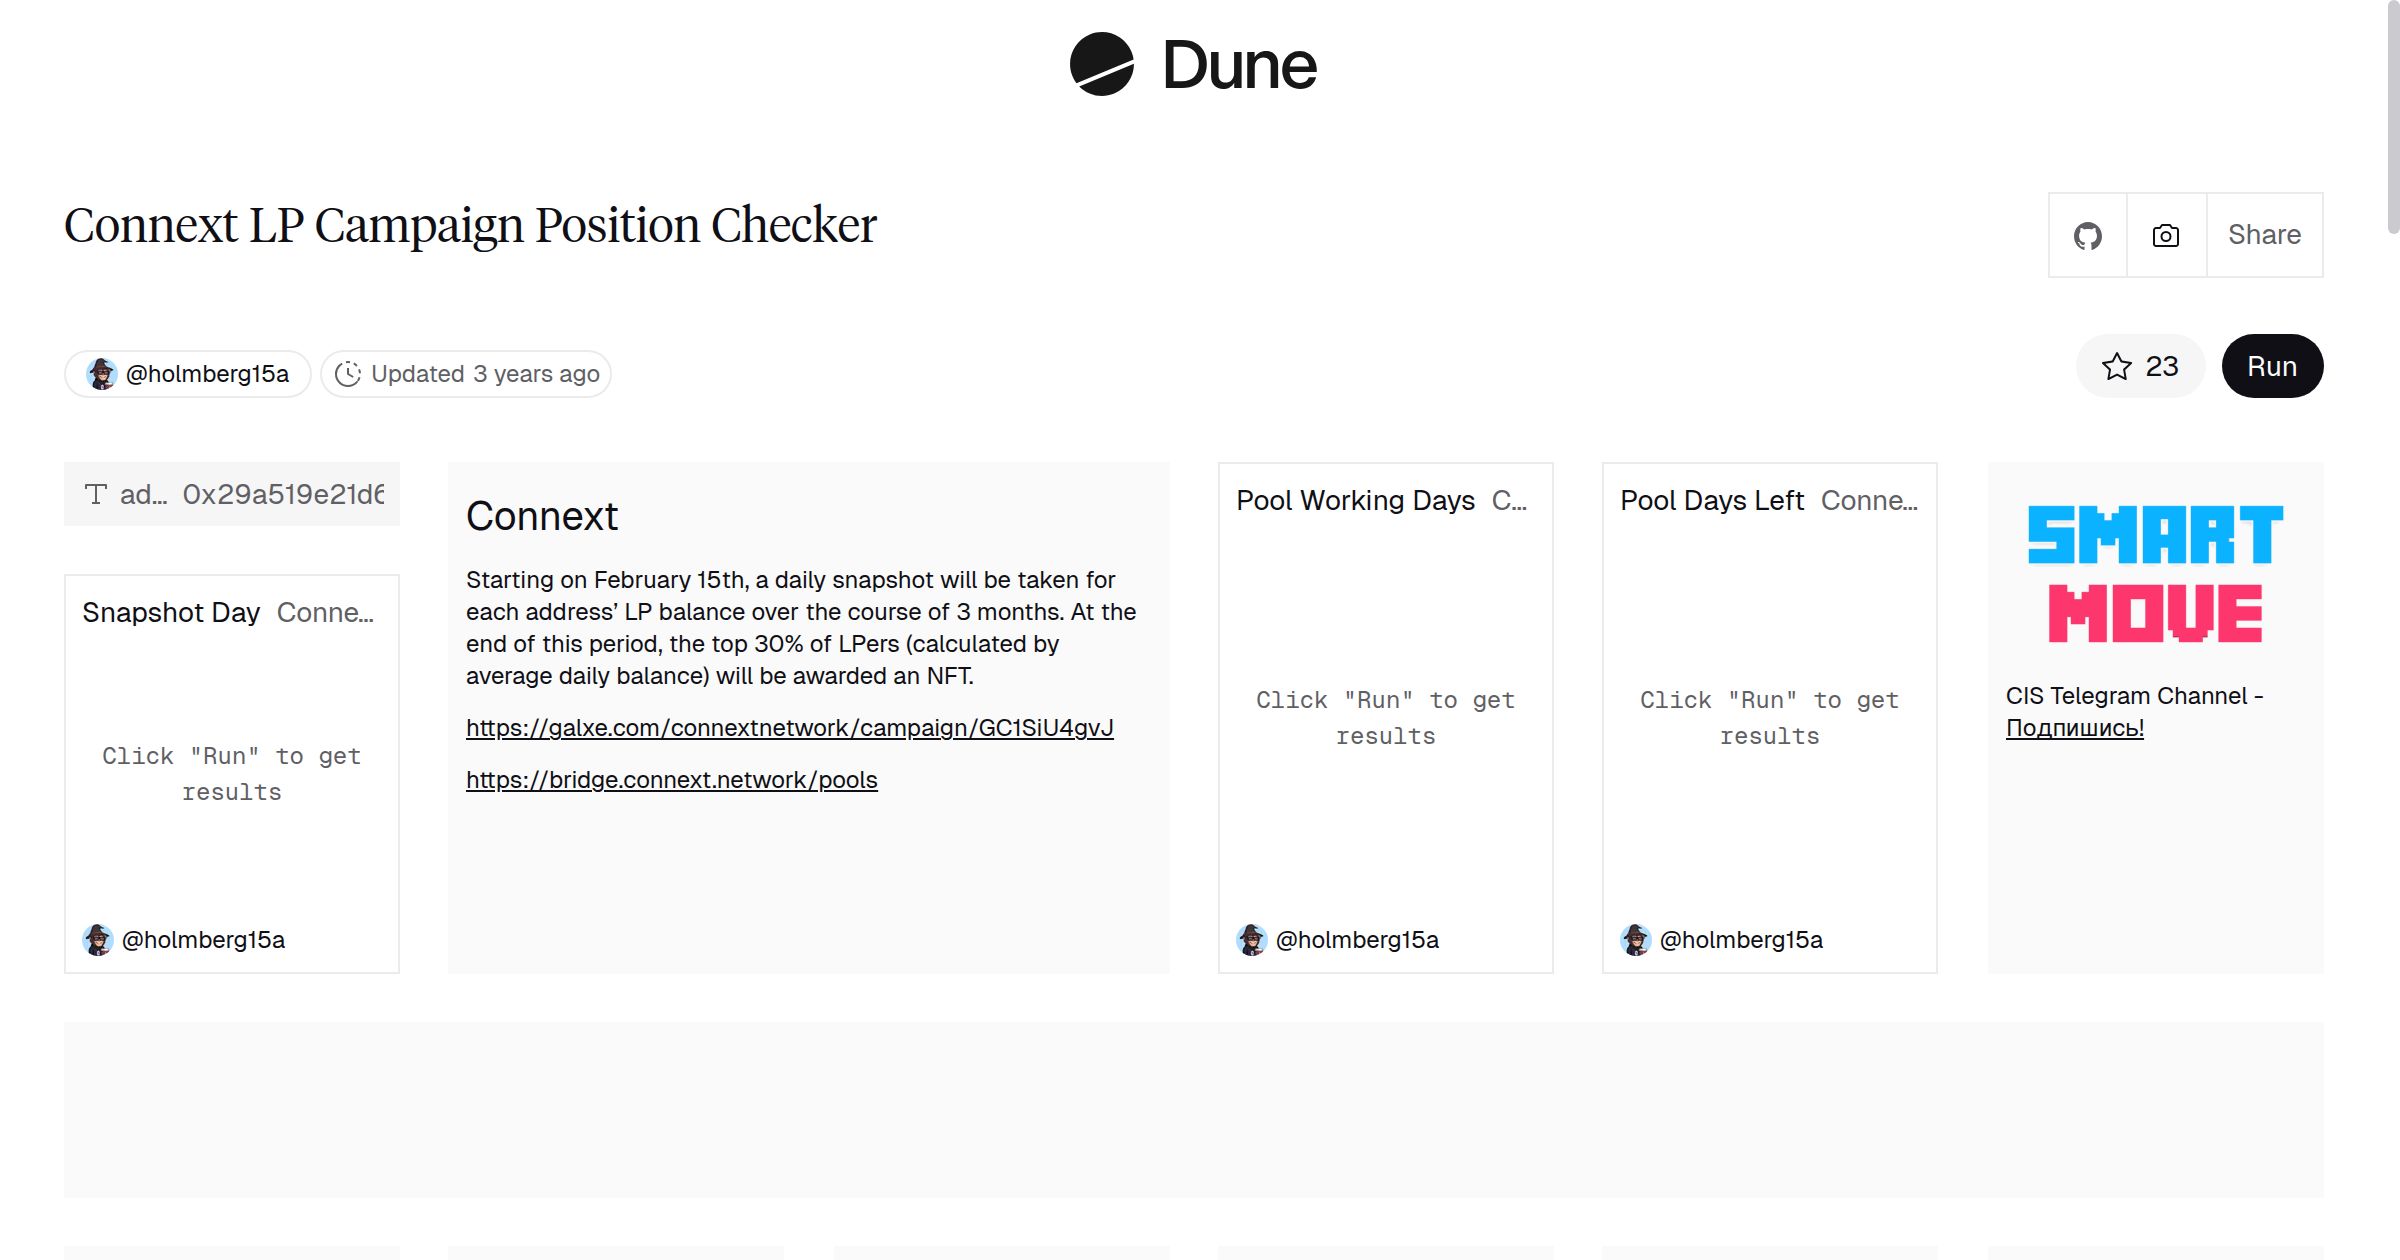Click the avatar on the Pool Days Left widget
Viewport: 2400px width, 1260px height.
[x=1636, y=939]
